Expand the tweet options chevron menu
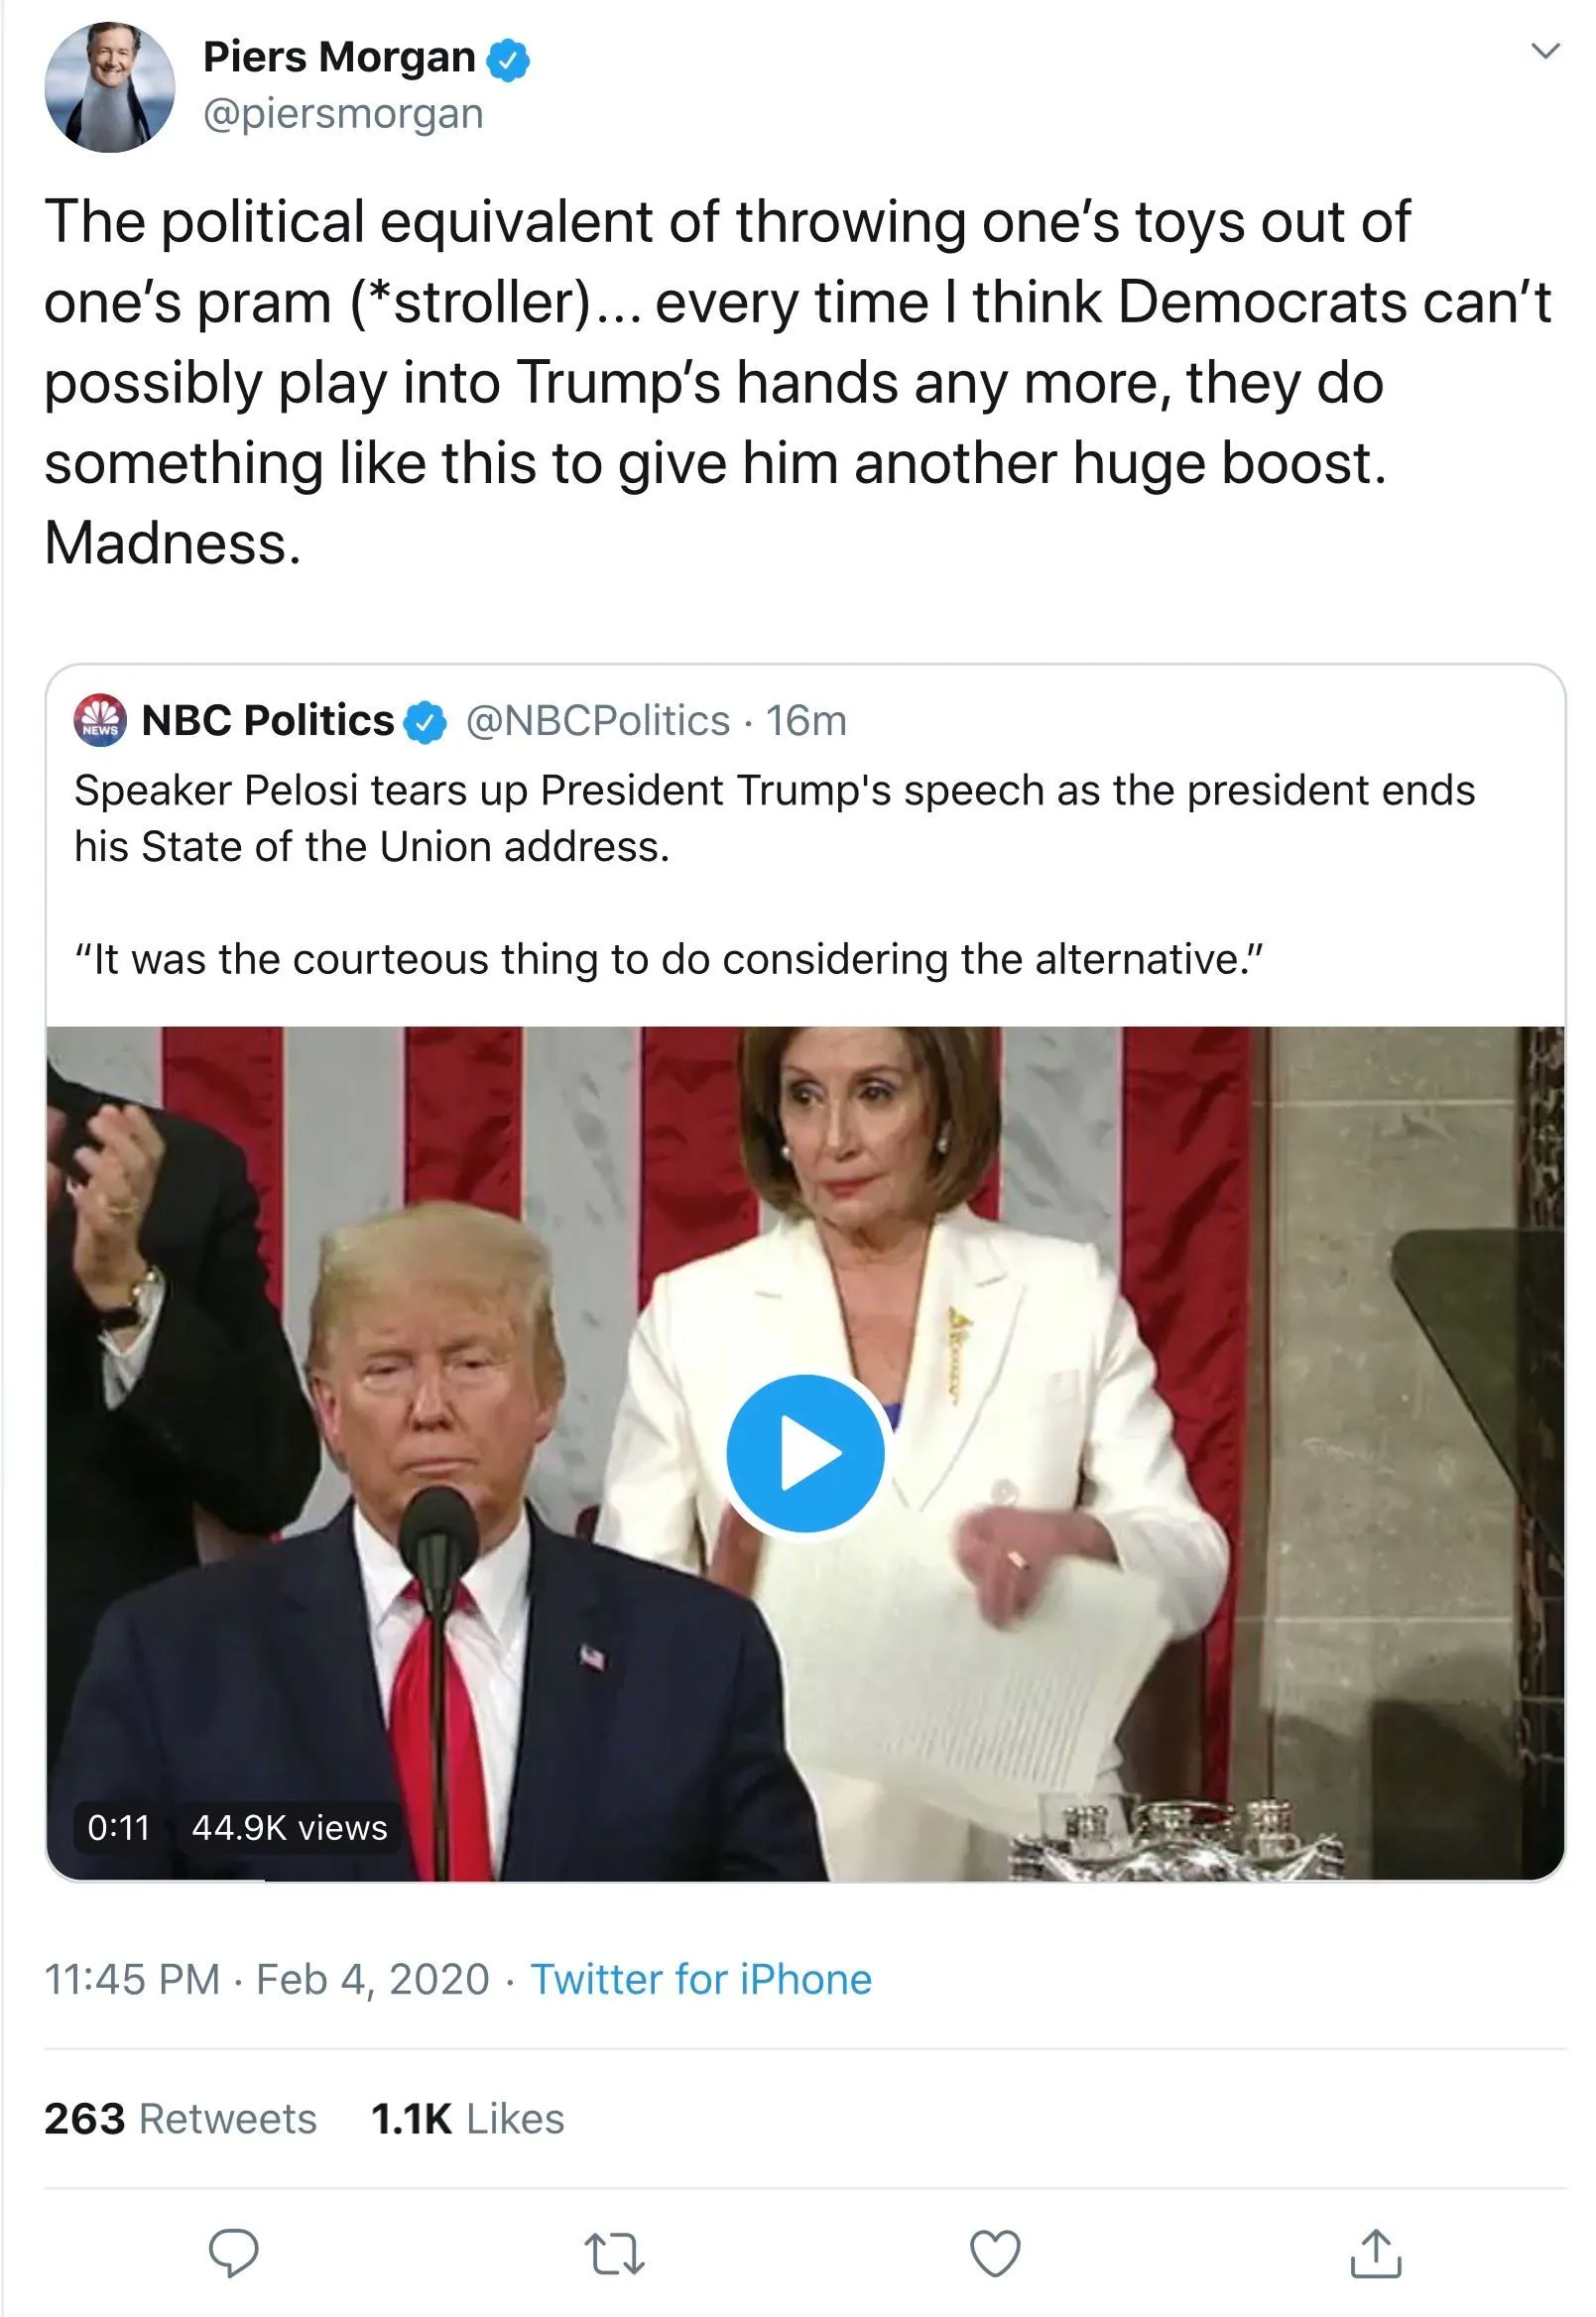1596x2317 pixels. click(x=1546, y=51)
